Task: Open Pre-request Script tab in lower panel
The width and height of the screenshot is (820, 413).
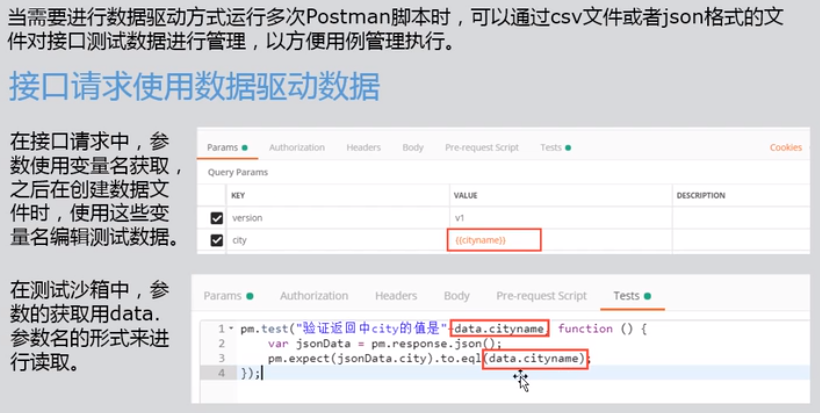Action: (541, 296)
